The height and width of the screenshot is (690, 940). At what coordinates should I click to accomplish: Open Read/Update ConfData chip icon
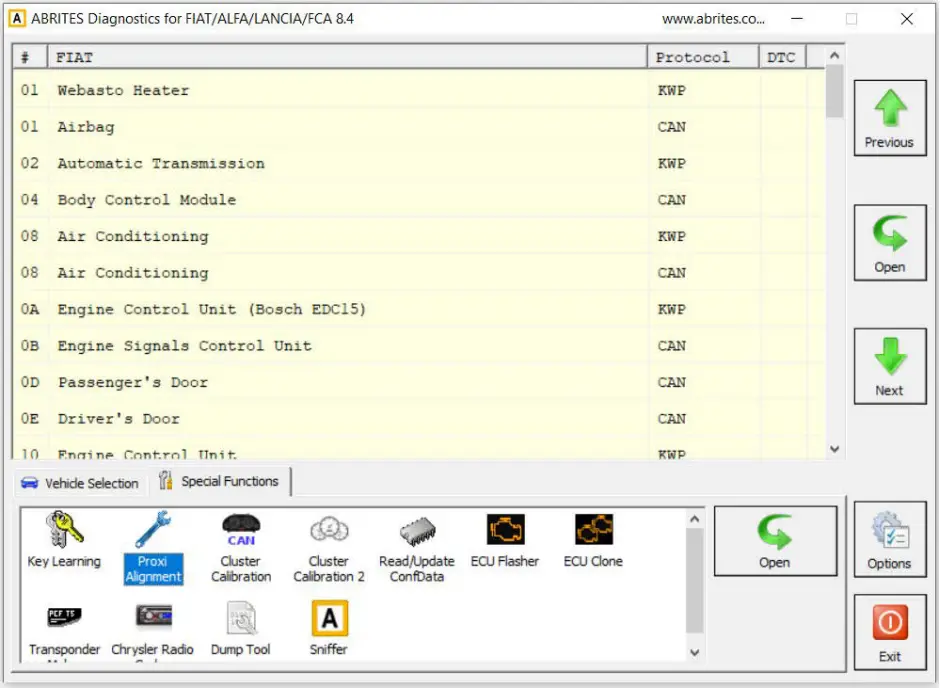(417, 532)
